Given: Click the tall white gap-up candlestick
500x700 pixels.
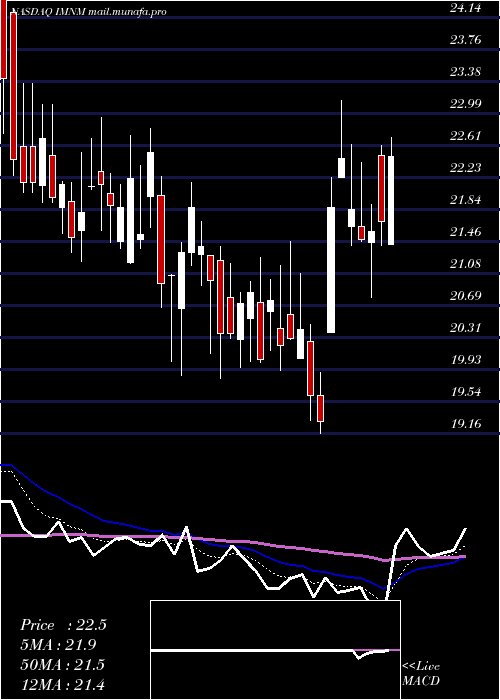Looking at the screenshot, I should click(x=331, y=270).
